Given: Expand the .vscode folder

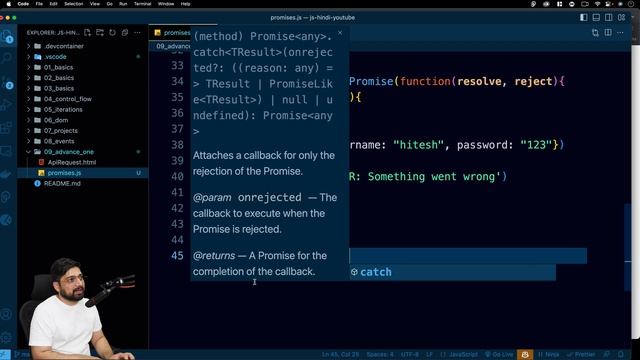Looking at the screenshot, I should point(83,57).
